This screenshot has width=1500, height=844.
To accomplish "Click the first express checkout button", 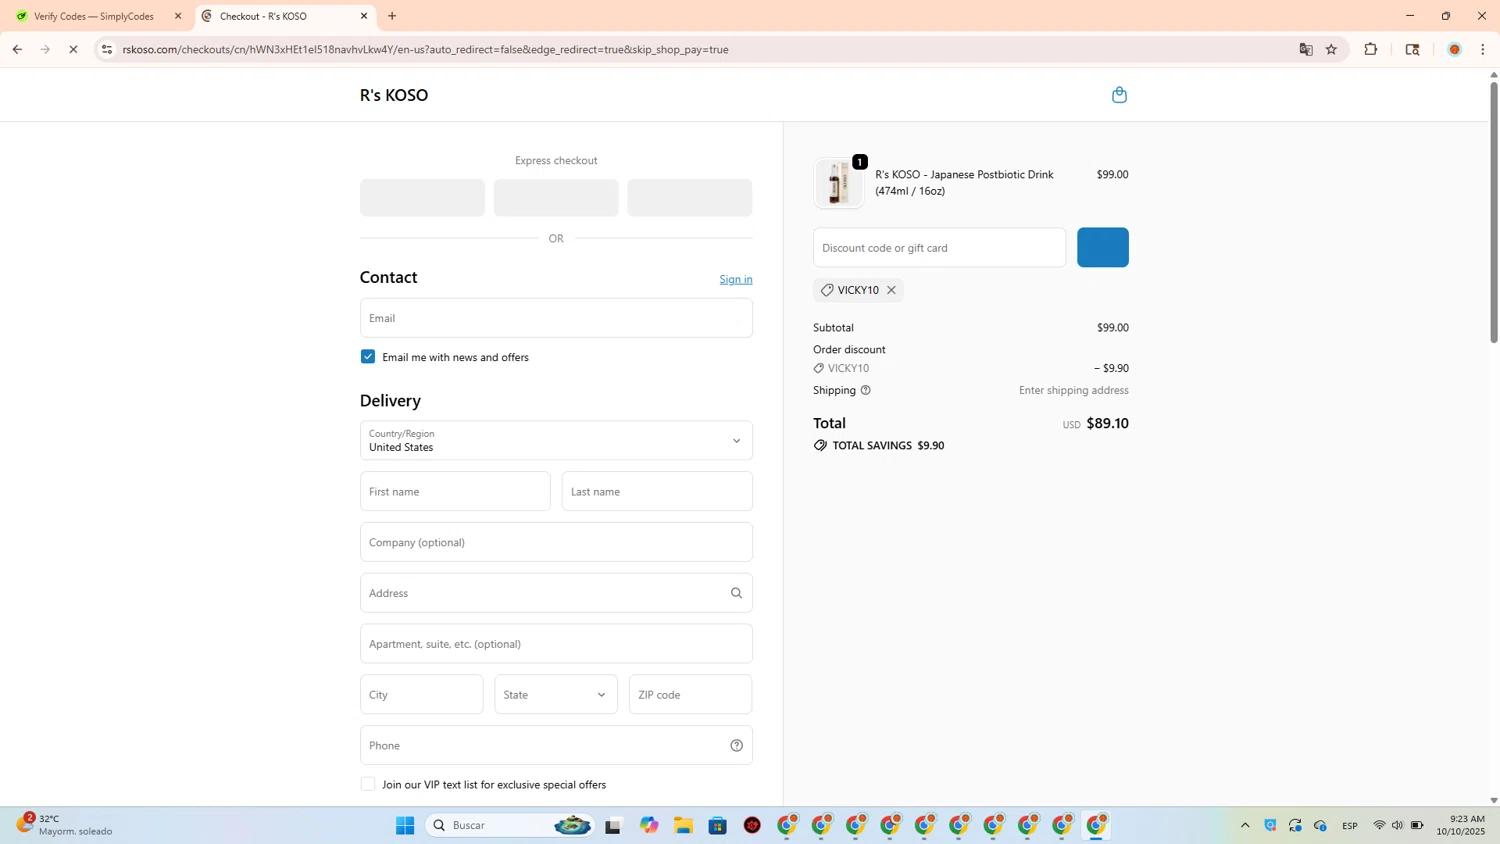I will click(422, 198).
